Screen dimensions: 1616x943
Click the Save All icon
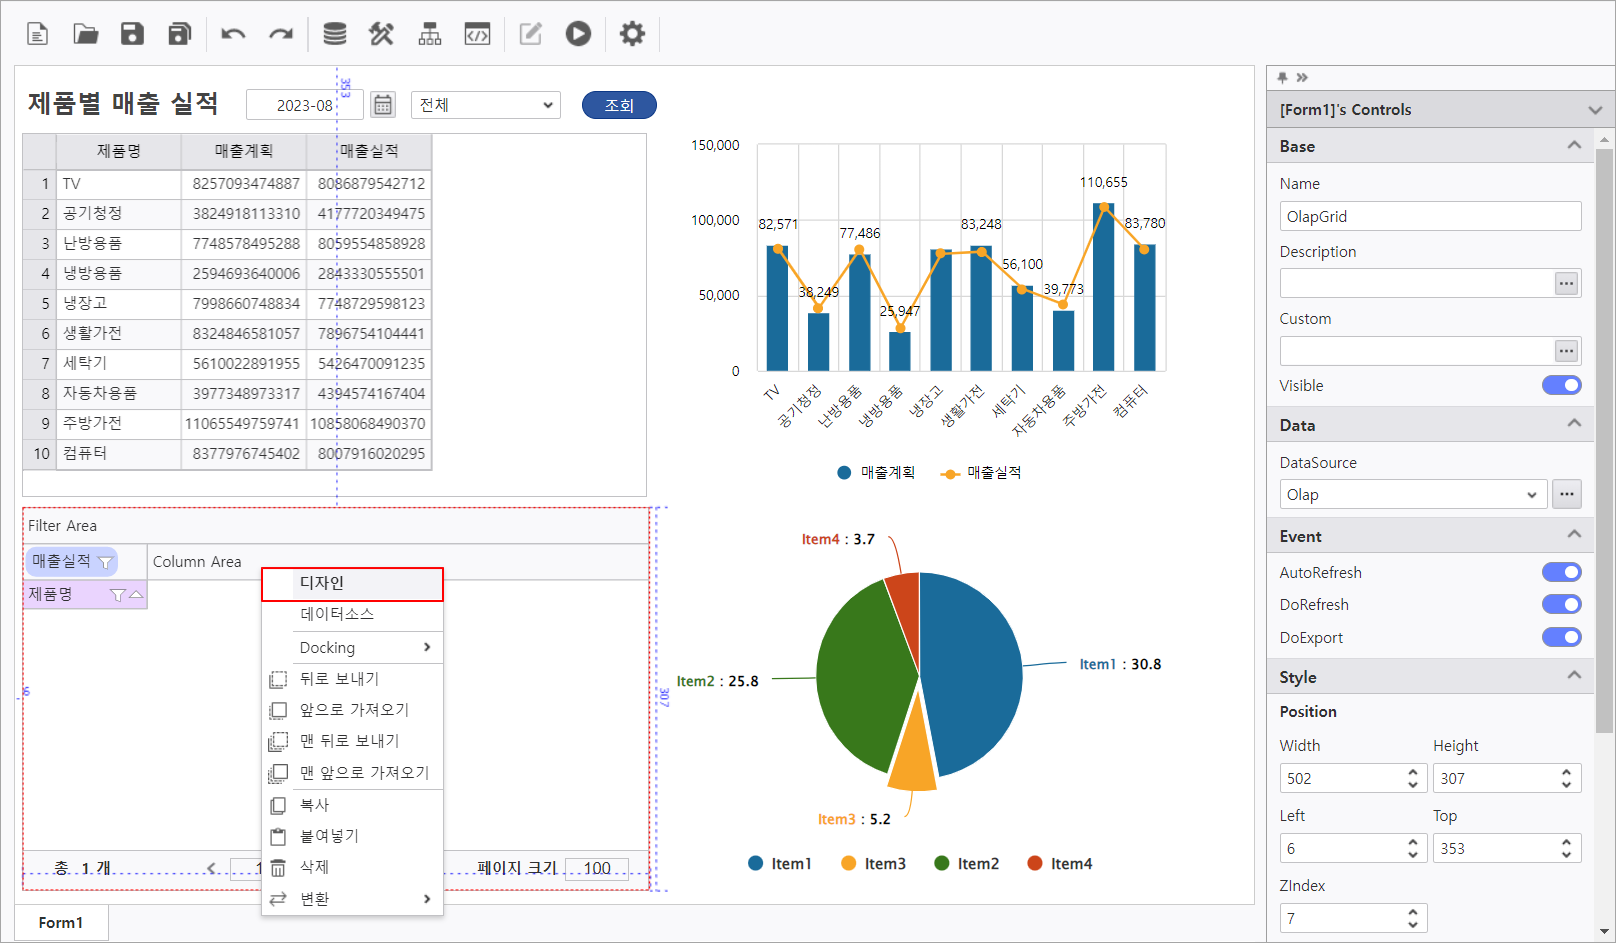click(x=180, y=34)
